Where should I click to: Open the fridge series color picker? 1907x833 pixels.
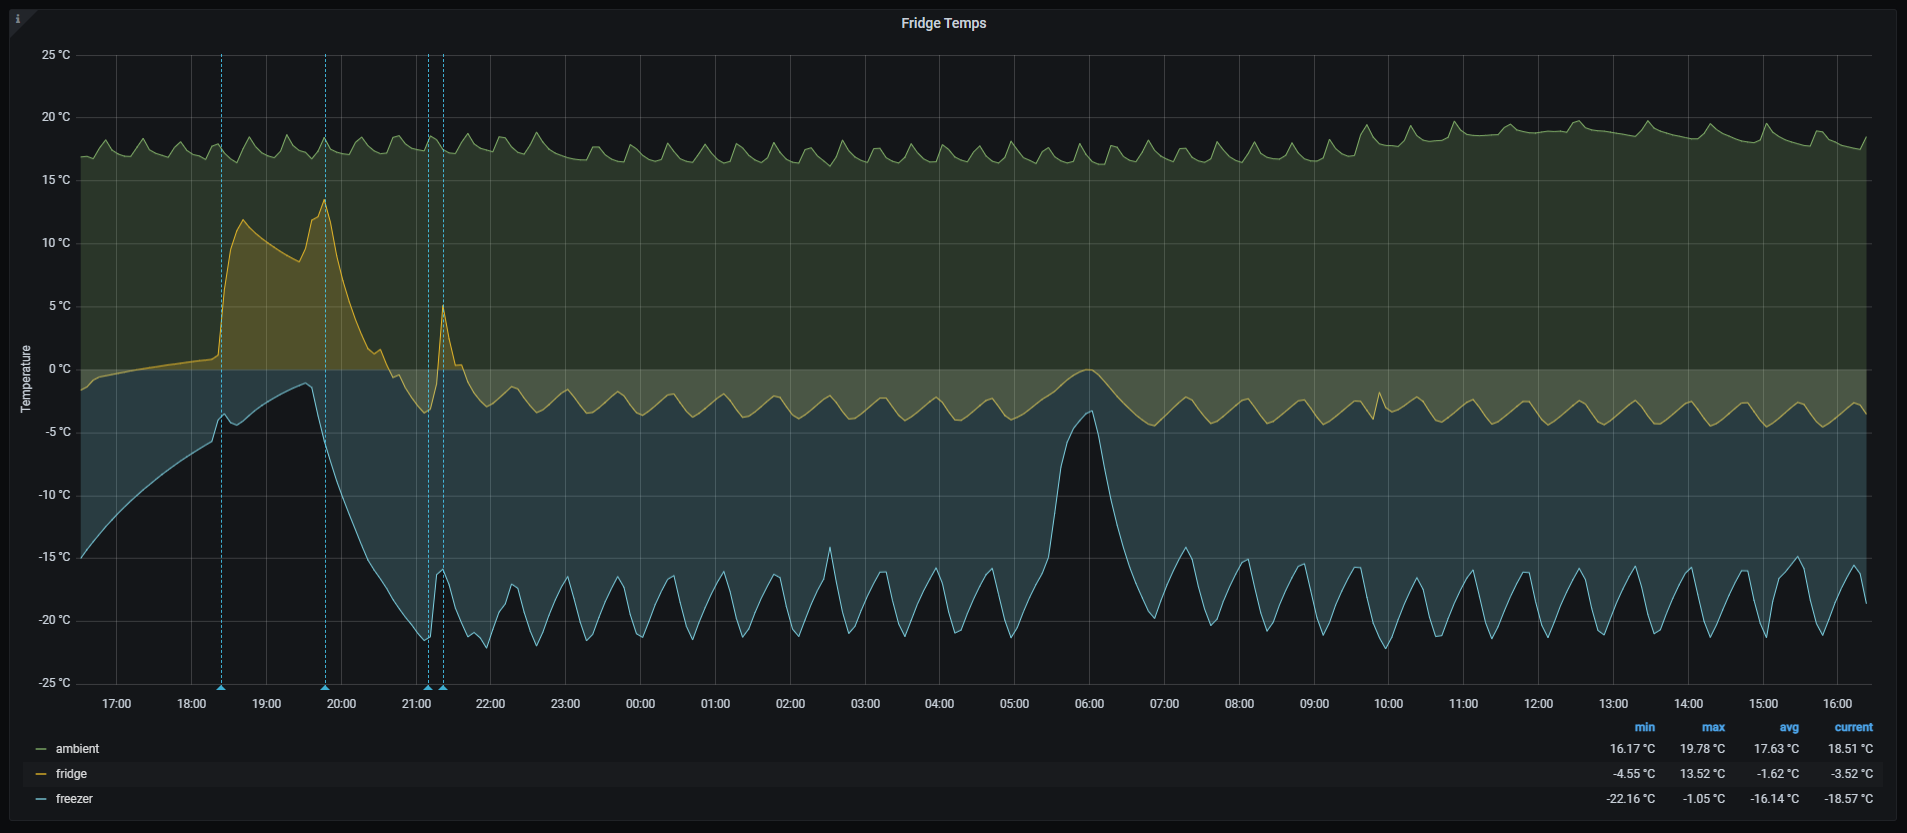(41, 774)
